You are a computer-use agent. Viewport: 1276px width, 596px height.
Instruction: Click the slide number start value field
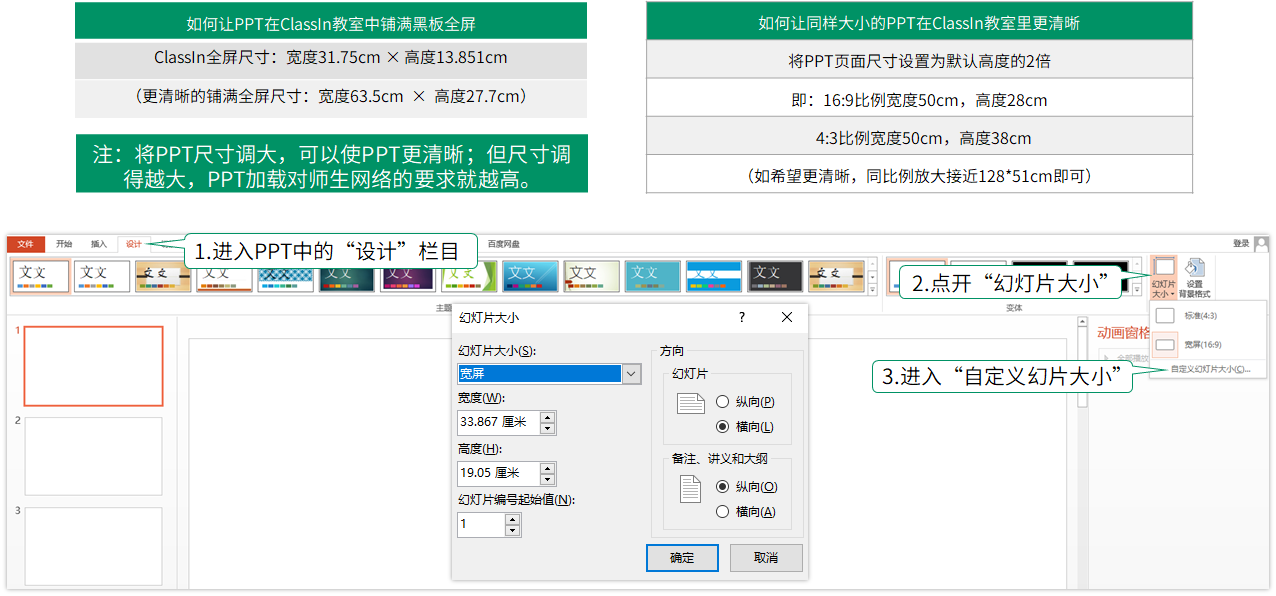click(481, 524)
